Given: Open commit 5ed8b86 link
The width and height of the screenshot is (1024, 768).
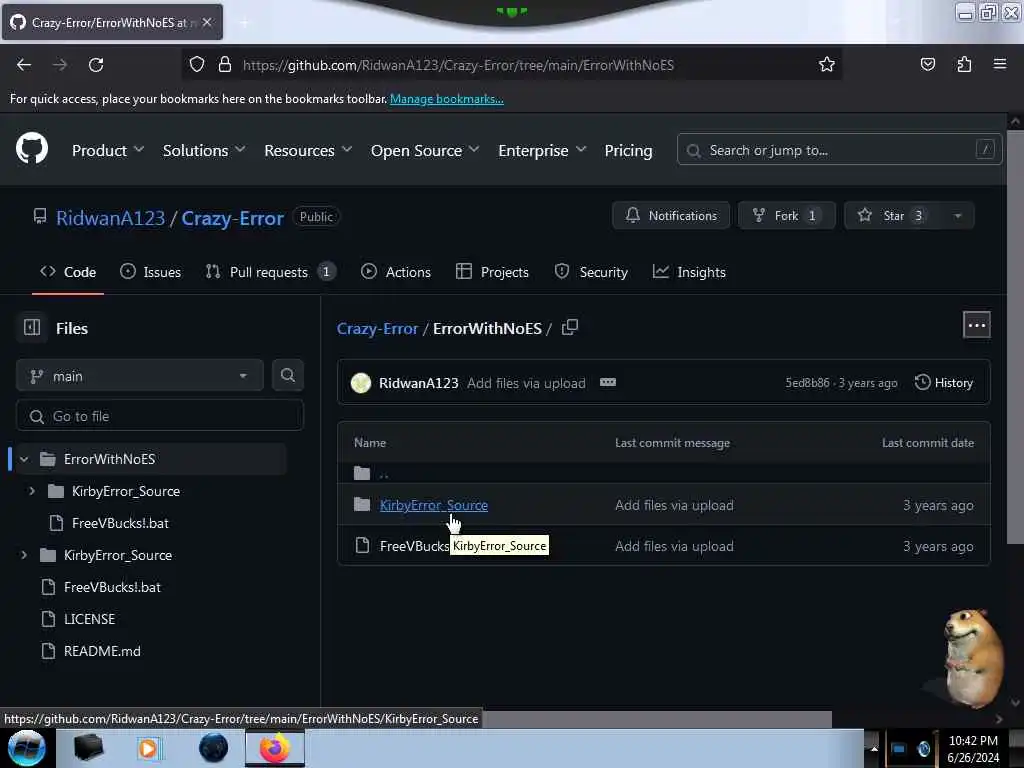Looking at the screenshot, I should [807, 383].
